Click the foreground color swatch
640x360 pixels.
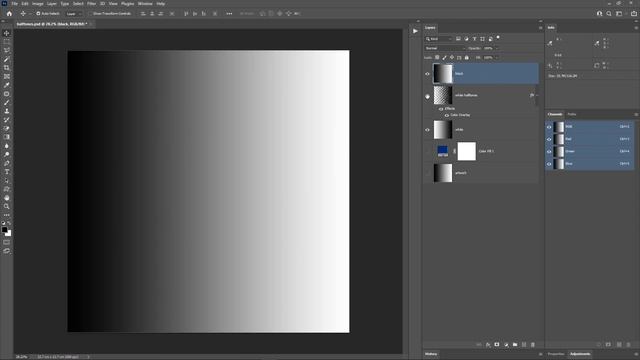(4, 230)
